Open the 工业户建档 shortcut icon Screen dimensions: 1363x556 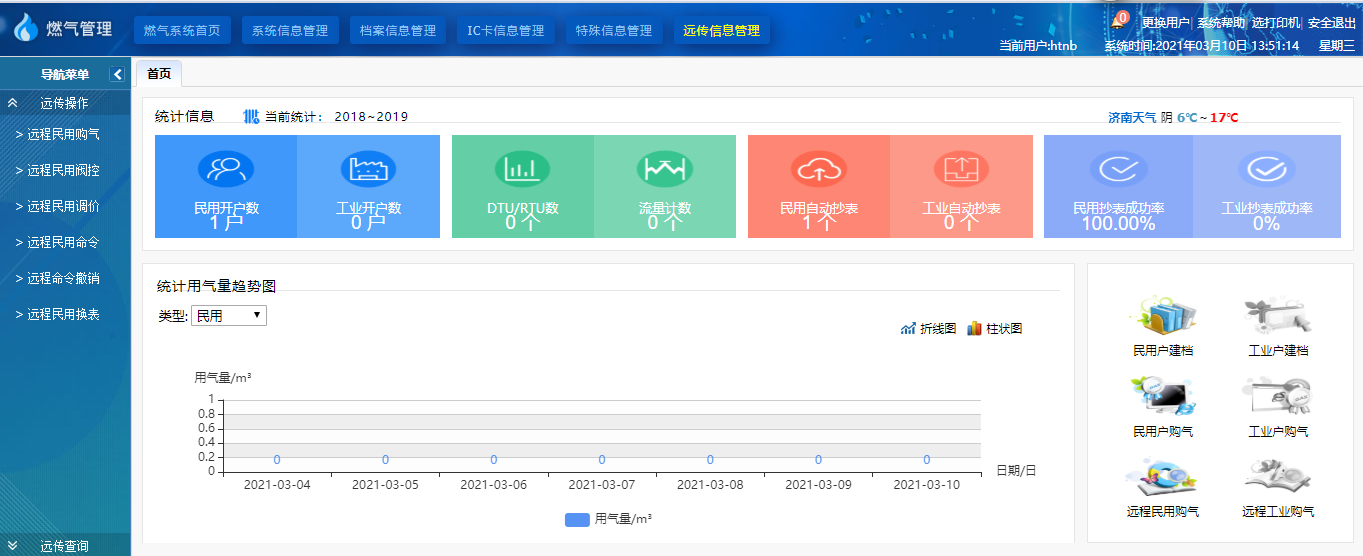[1278, 318]
